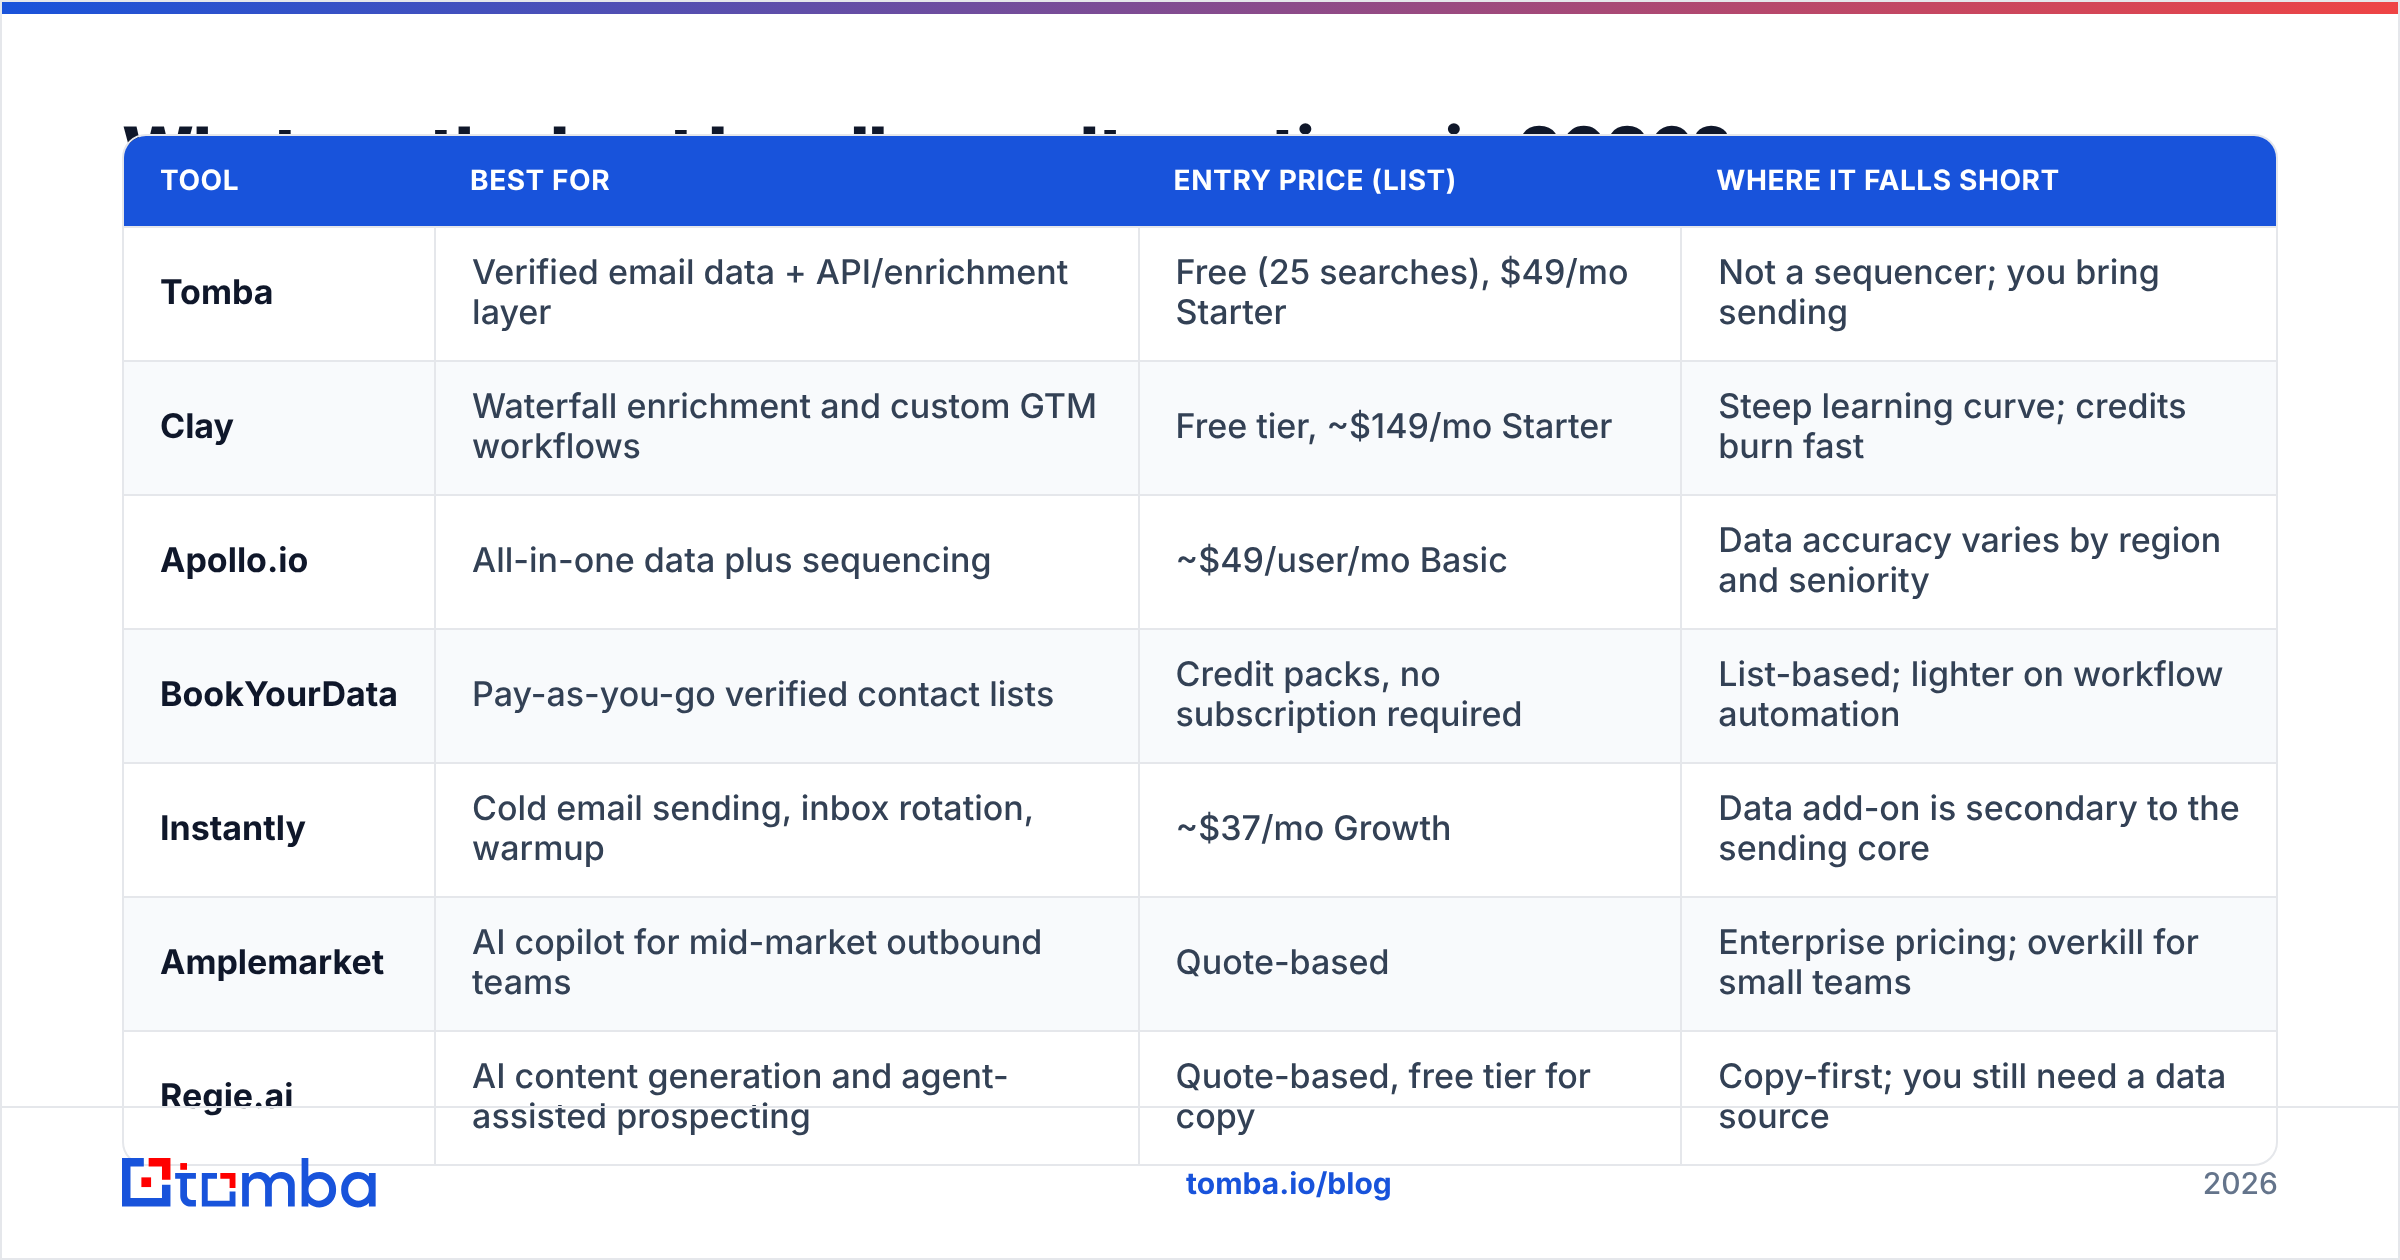Image resolution: width=2400 pixels, height=1260 pixels.
Task: Click the Regie.ai tool name
Action: [x=227, y=1096]
